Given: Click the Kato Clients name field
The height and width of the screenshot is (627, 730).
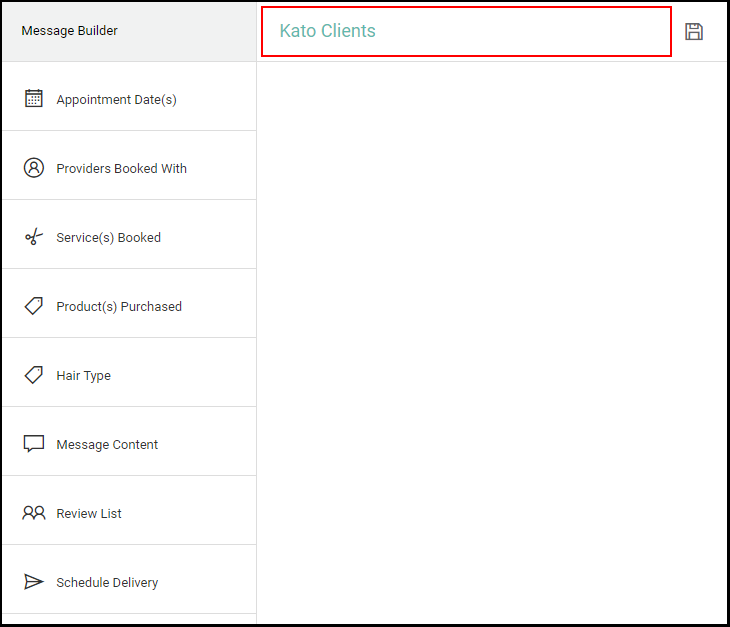Looking at the screenshot, I should (466, 31).
